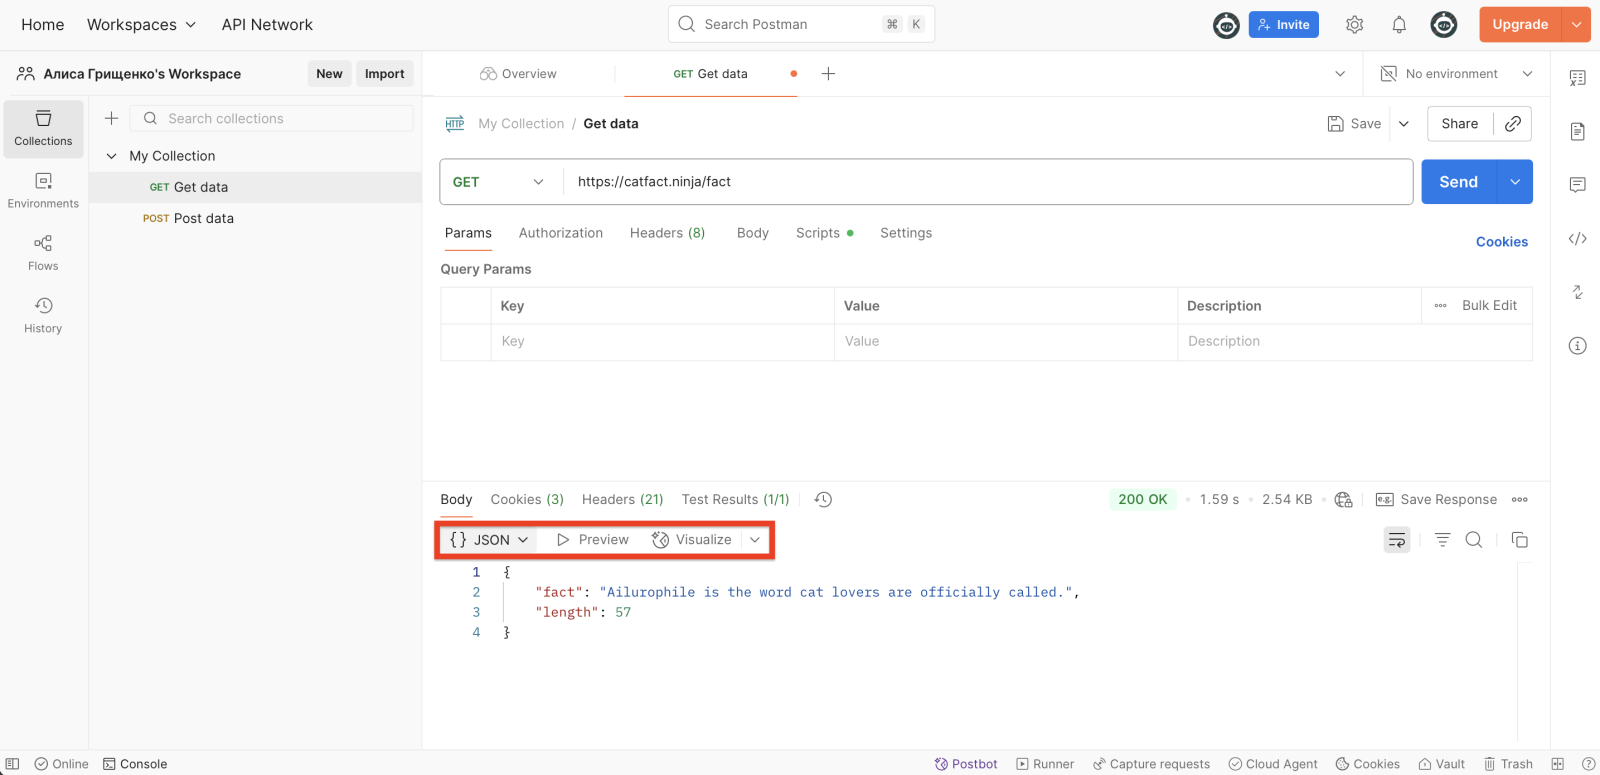Click the network globe icon in response bar

click(x=1343, y=500)
